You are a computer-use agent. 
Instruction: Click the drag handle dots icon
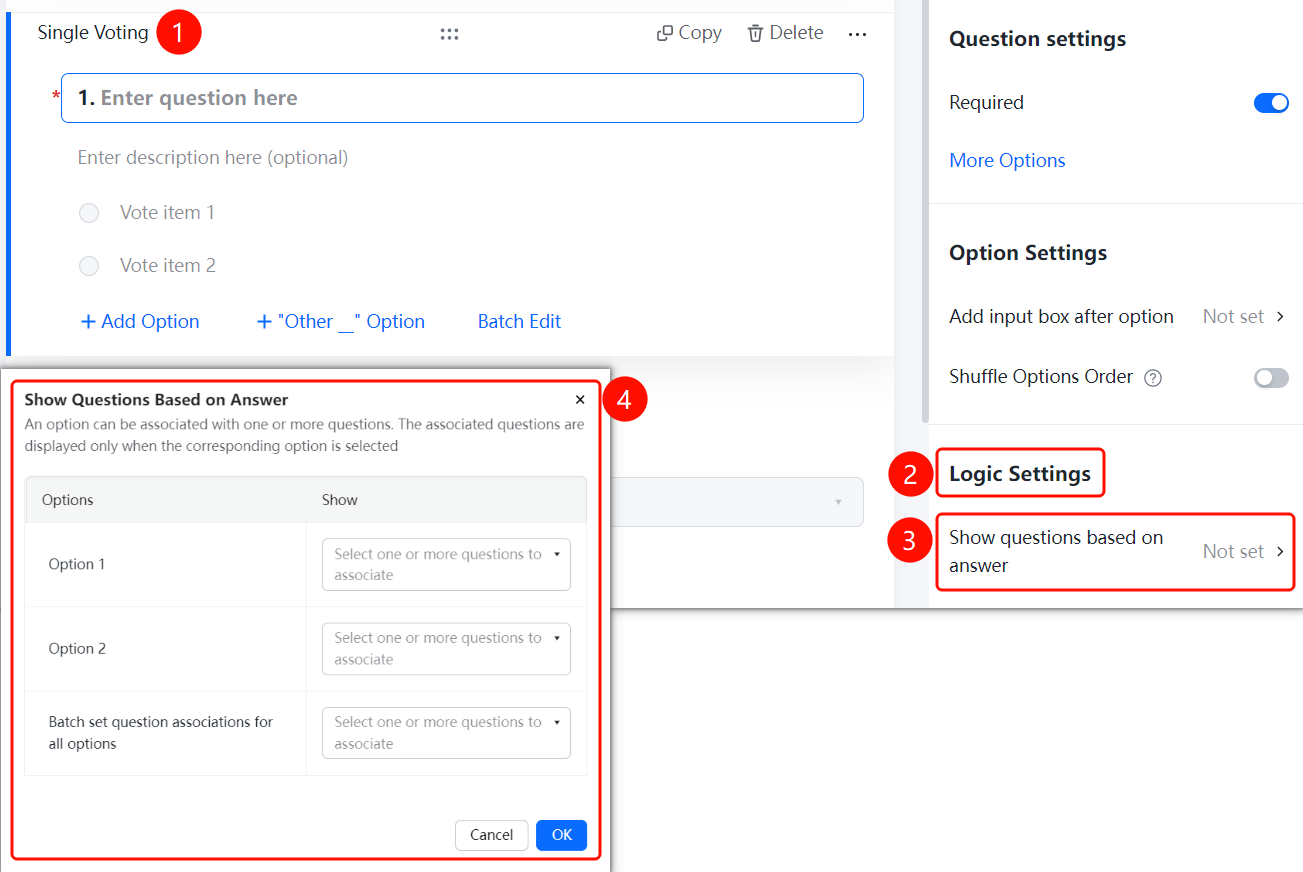449,34
